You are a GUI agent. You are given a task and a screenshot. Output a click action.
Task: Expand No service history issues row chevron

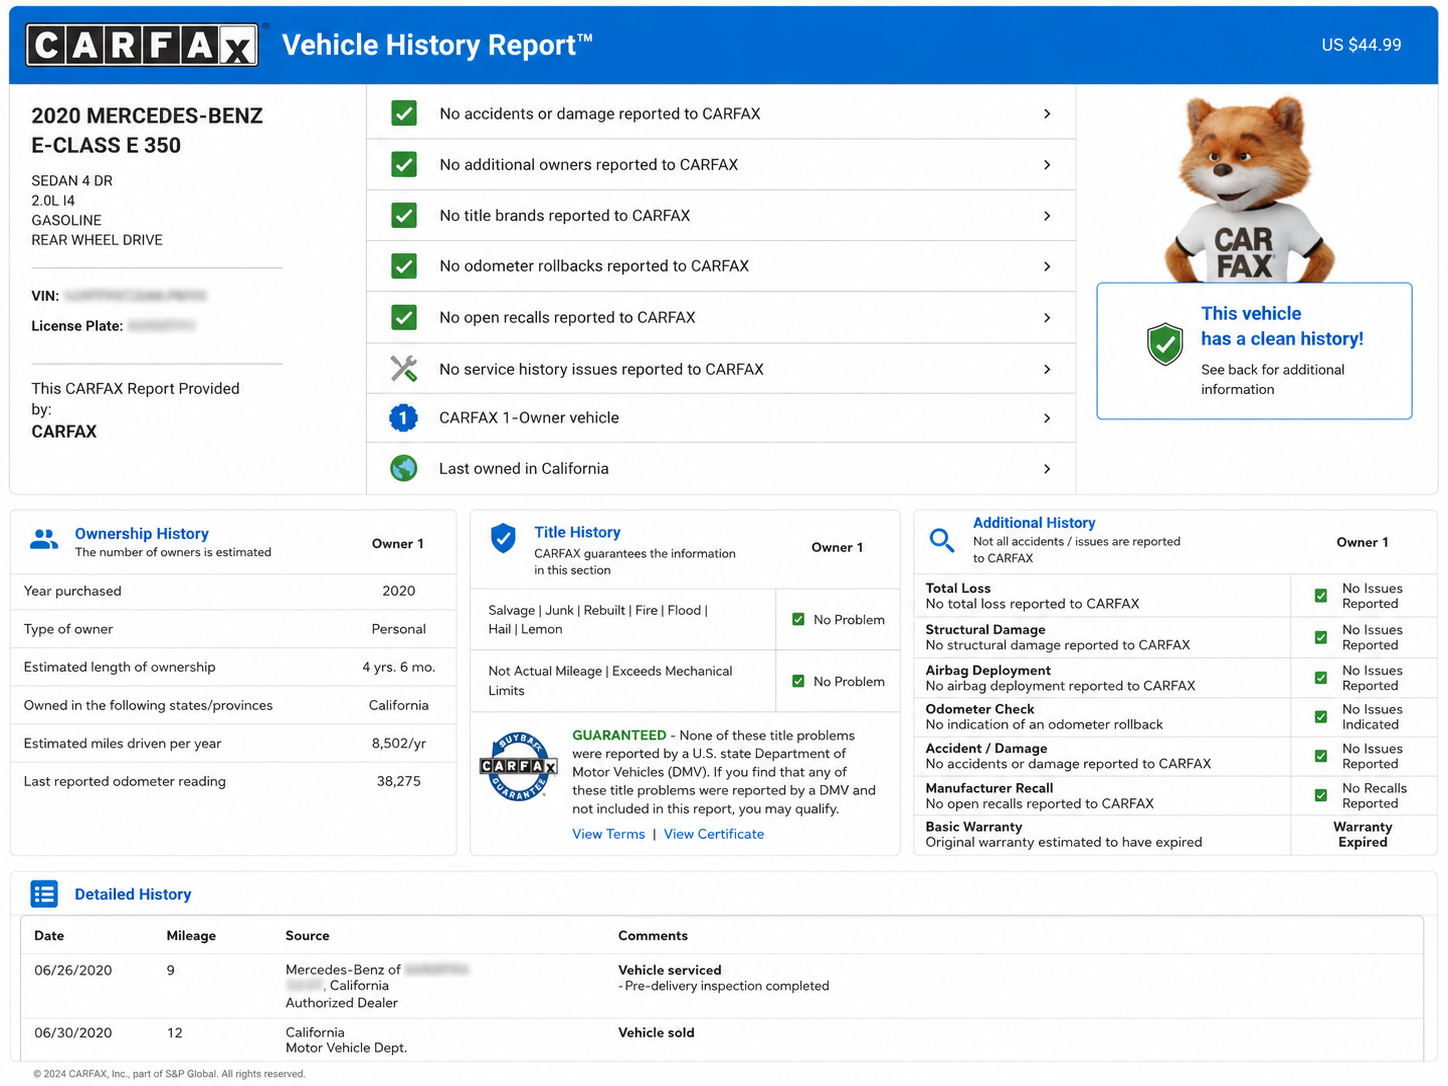click(x=1047, y=369)
